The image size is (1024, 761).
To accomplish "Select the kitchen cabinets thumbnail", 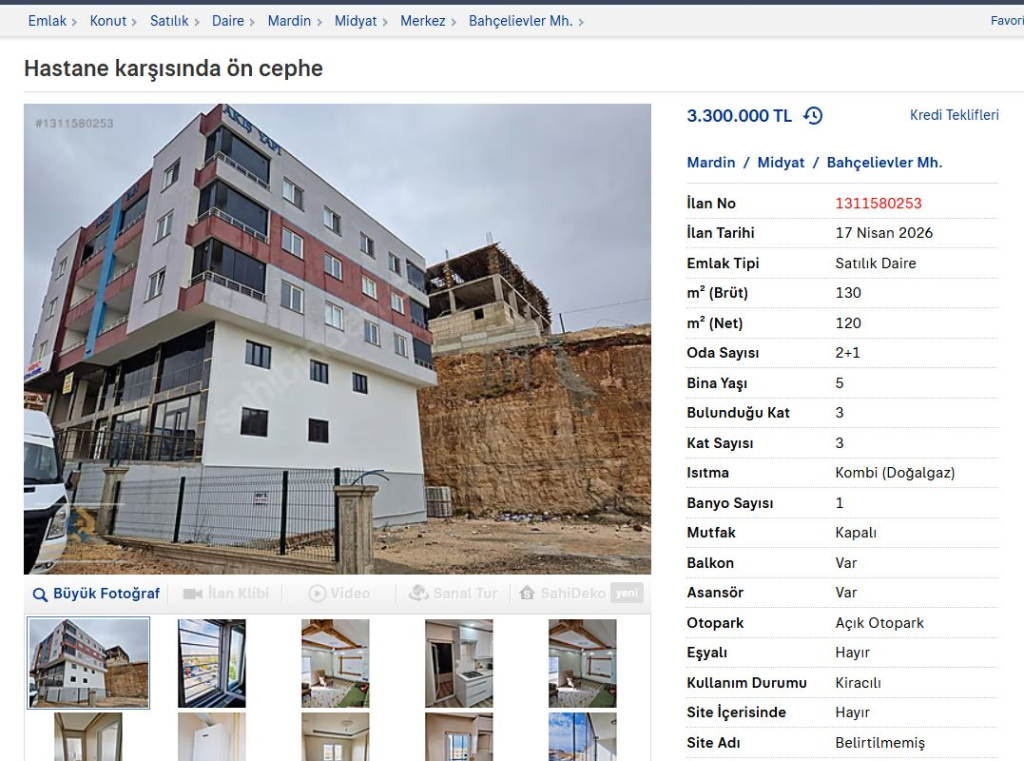I will (x=459, y=663).
